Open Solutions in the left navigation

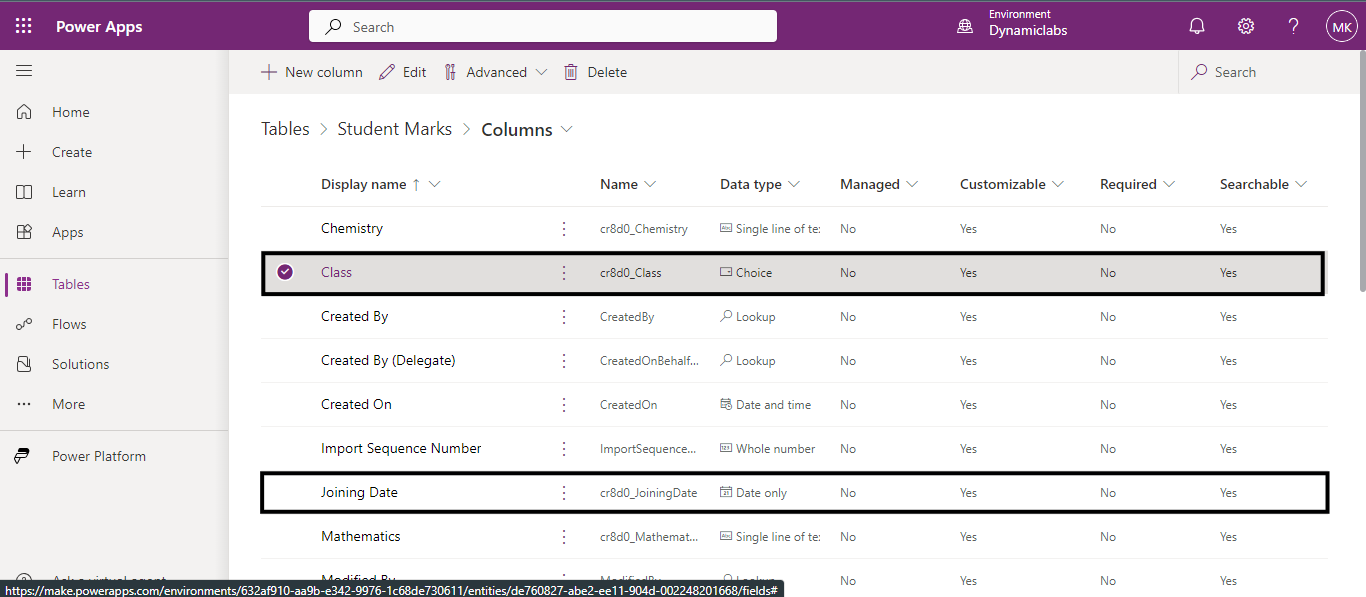point(80,364)
